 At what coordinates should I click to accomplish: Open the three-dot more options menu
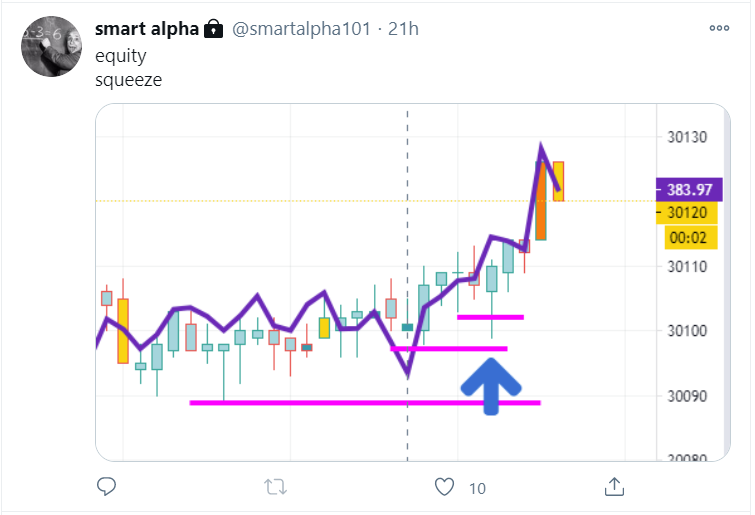pyautogui.click(x=719, y=28)
